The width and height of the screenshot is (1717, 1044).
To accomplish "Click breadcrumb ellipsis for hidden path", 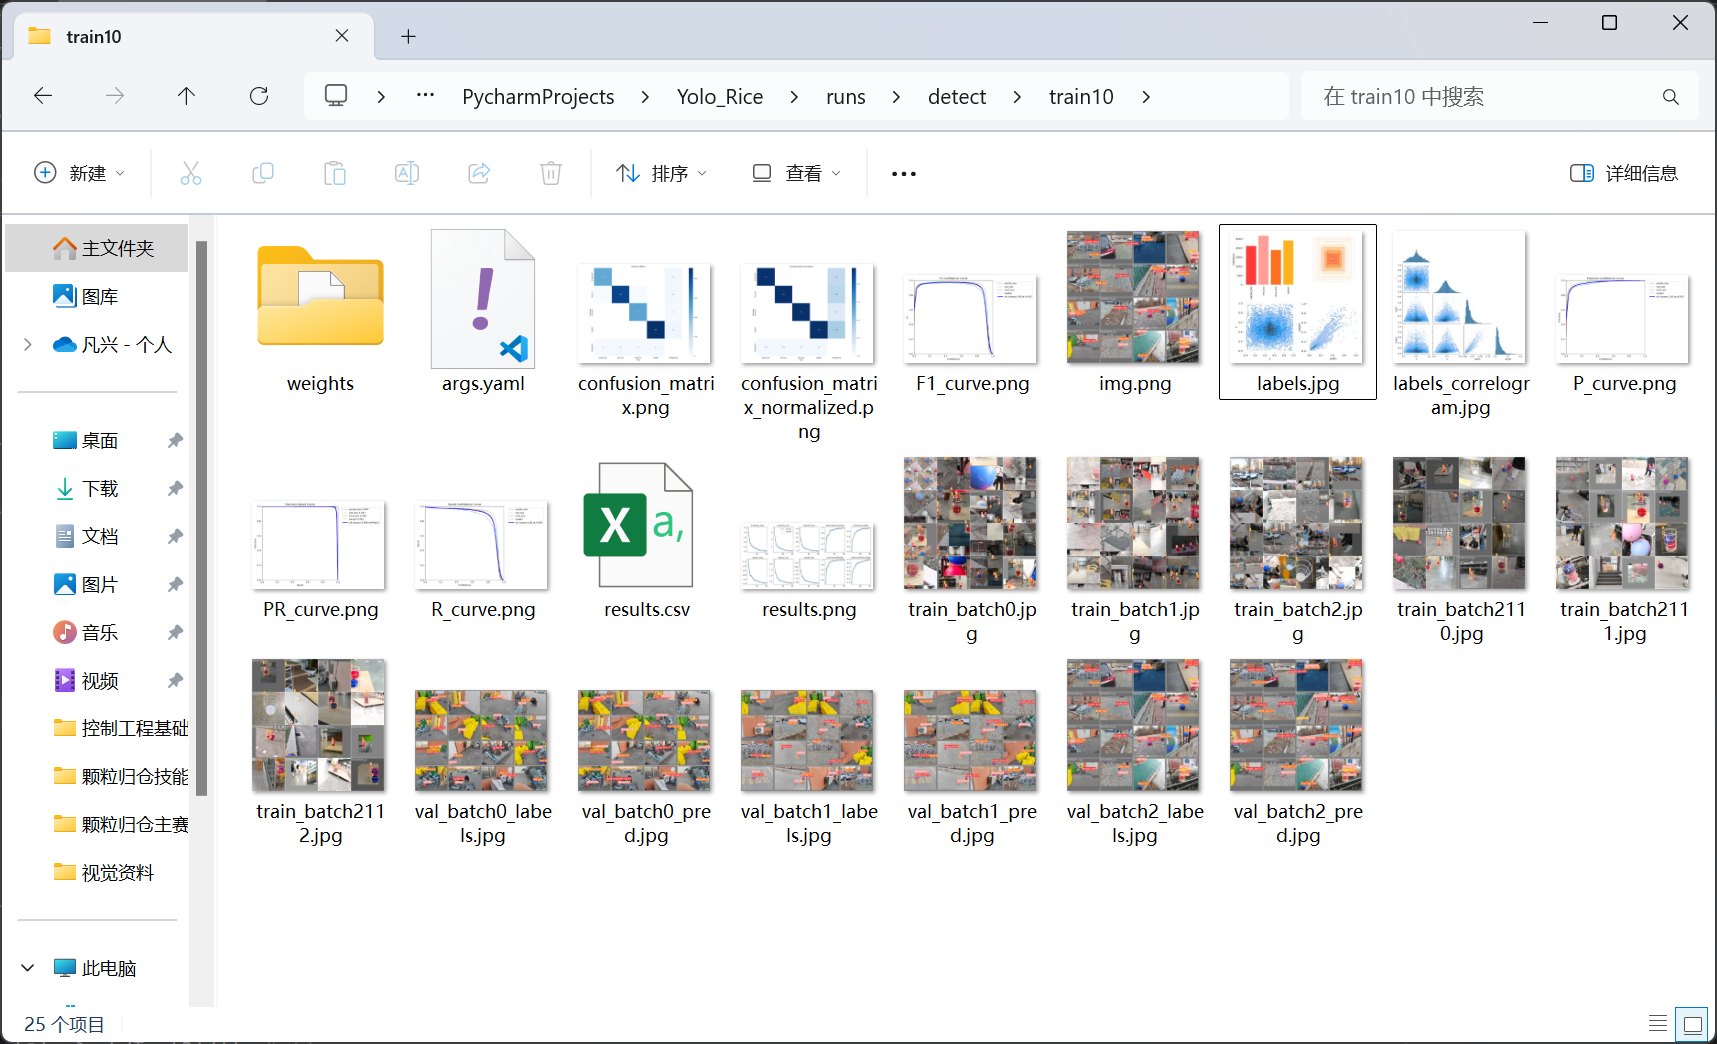I will tap(425, 96).
